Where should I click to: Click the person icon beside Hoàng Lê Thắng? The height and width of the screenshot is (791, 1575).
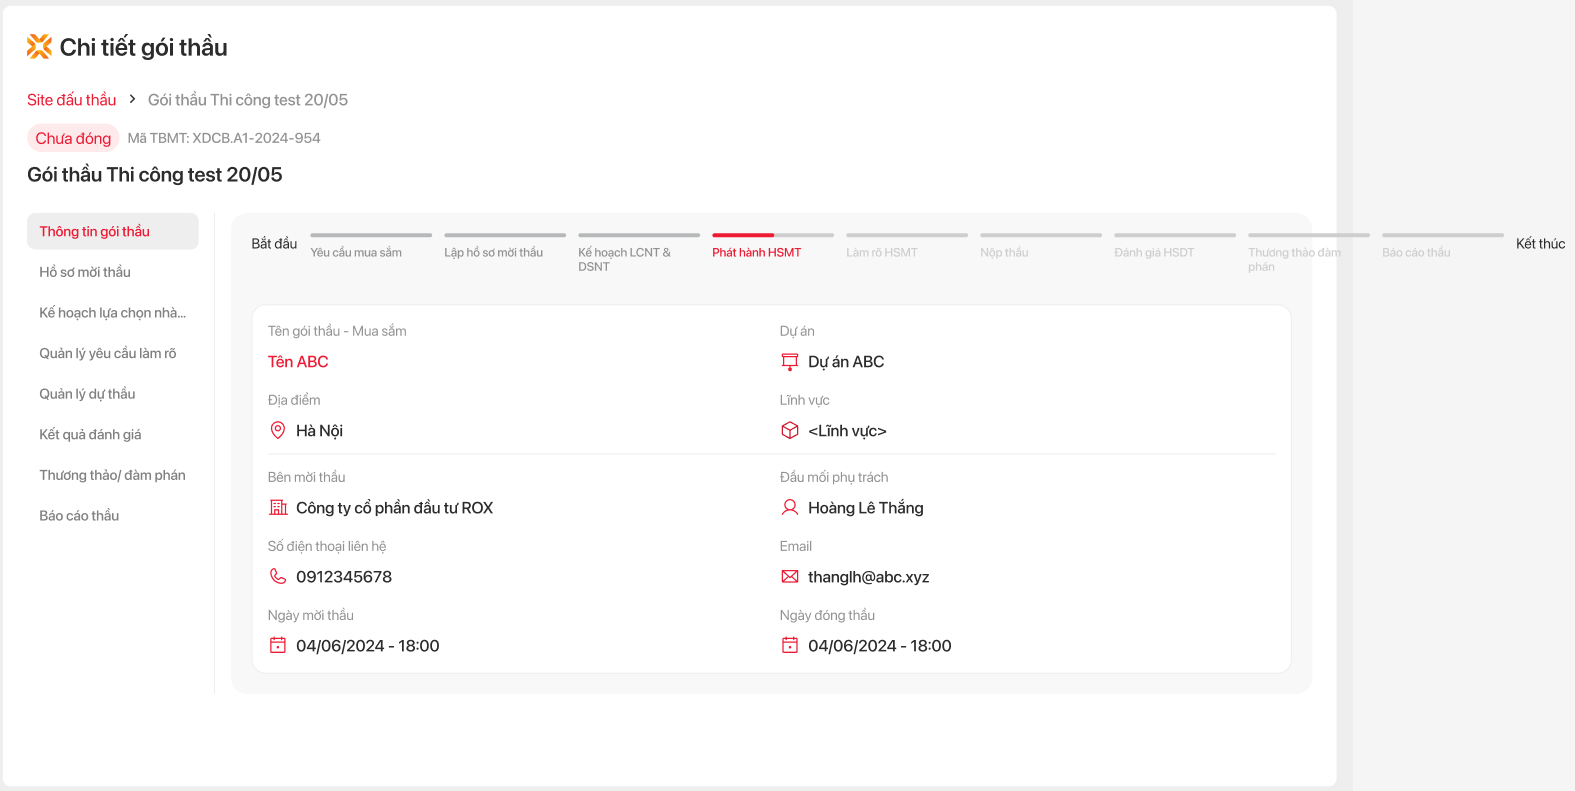(789, 508)
